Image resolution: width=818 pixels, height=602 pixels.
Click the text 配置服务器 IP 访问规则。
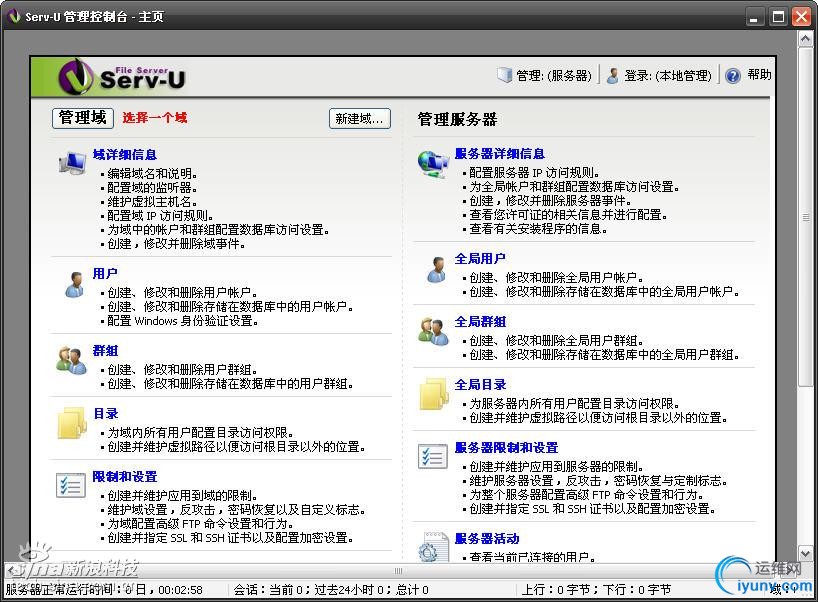pyautogui.click(x=535, y=173)
